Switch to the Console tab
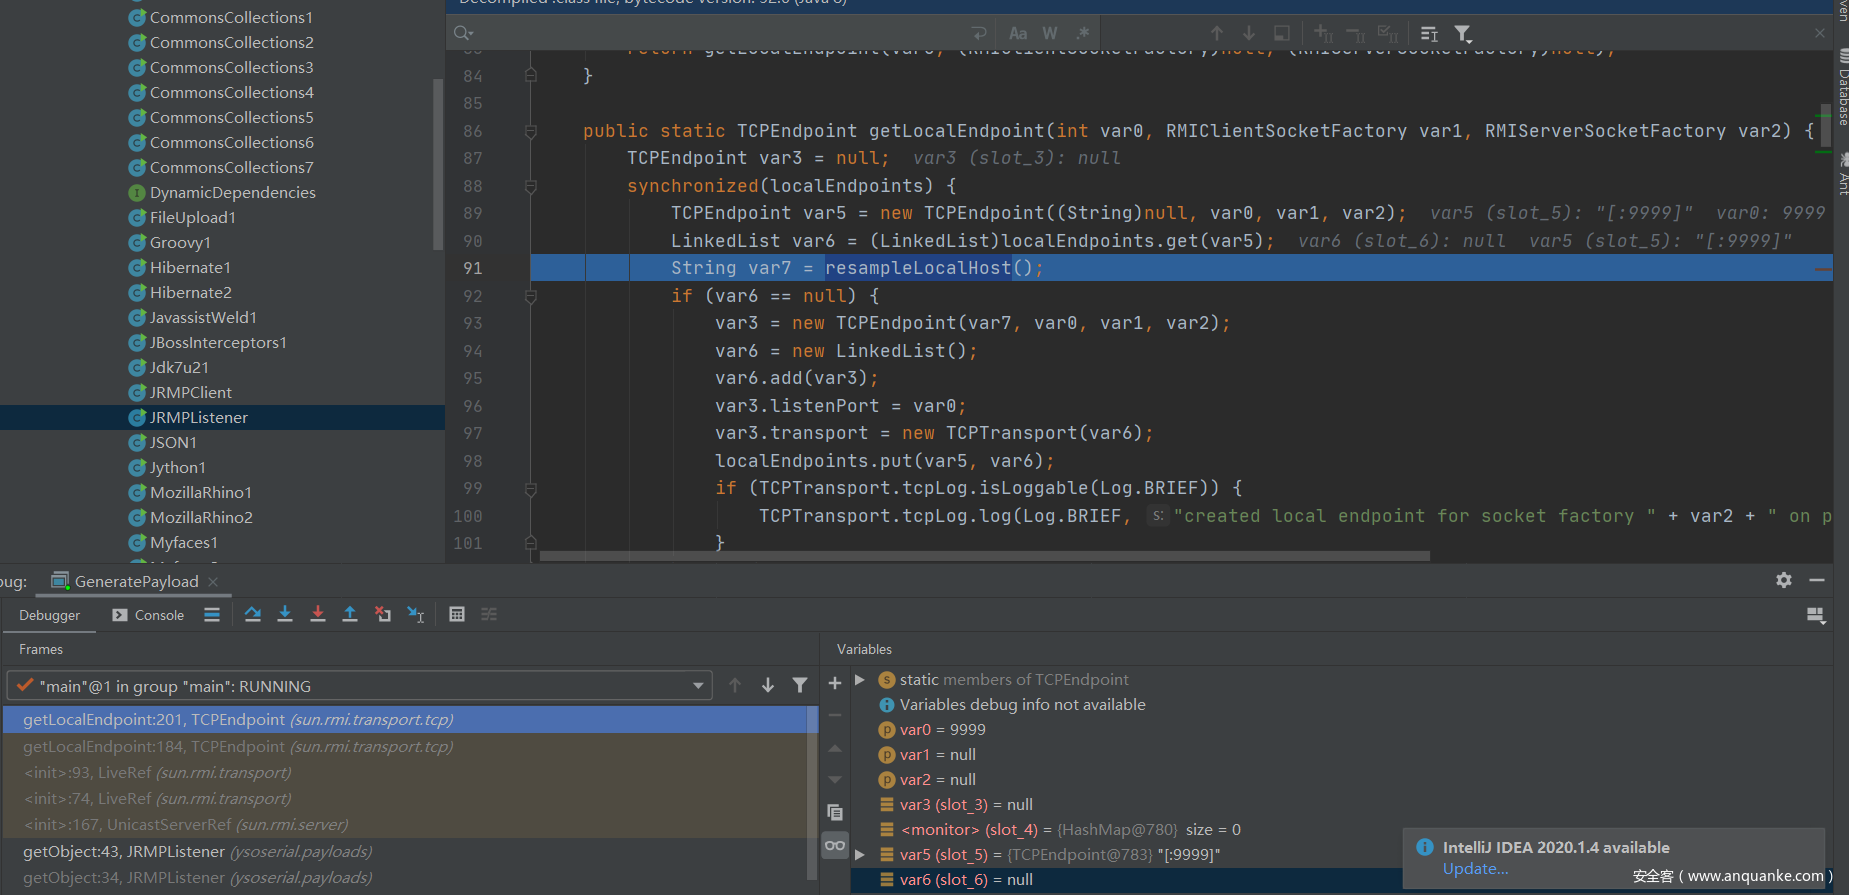This screenshot has height=895, width=1849. pyautogui.click(x=149, y=615)
